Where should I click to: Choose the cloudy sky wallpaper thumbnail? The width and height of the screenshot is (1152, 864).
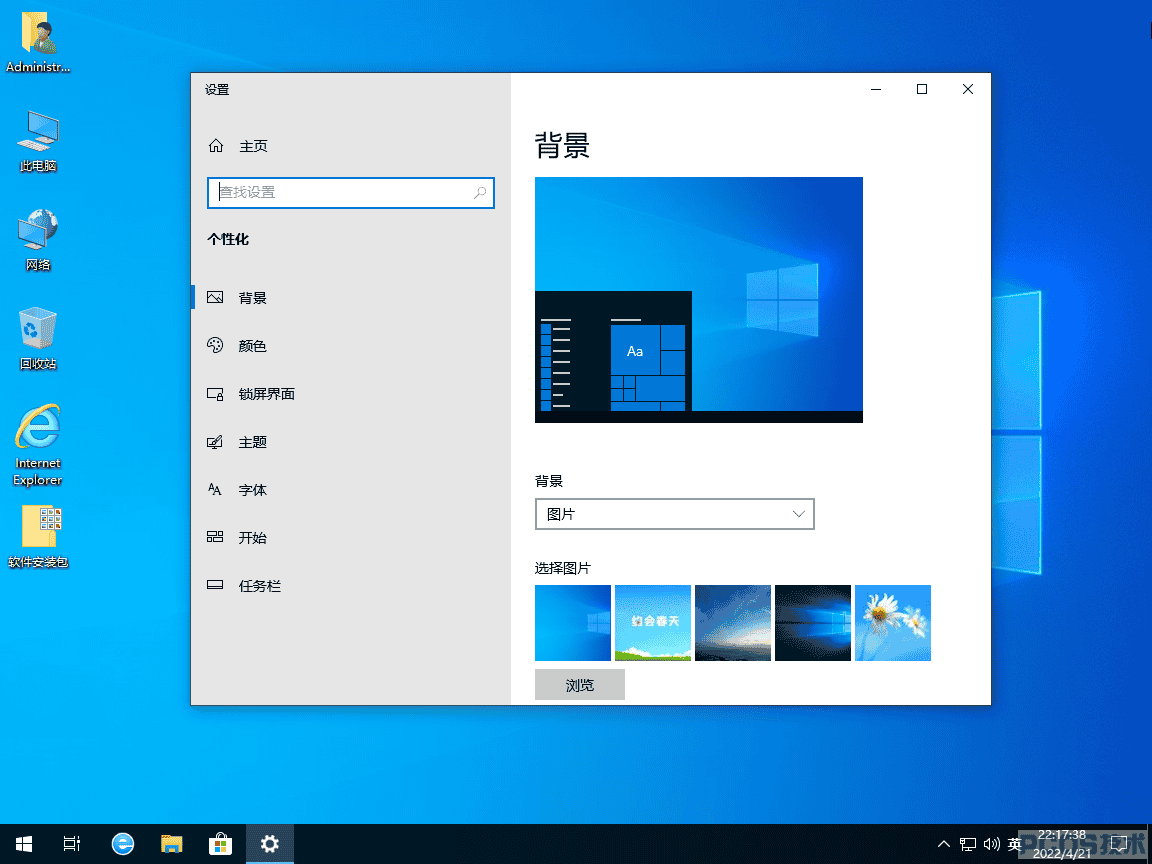(733, 623)
